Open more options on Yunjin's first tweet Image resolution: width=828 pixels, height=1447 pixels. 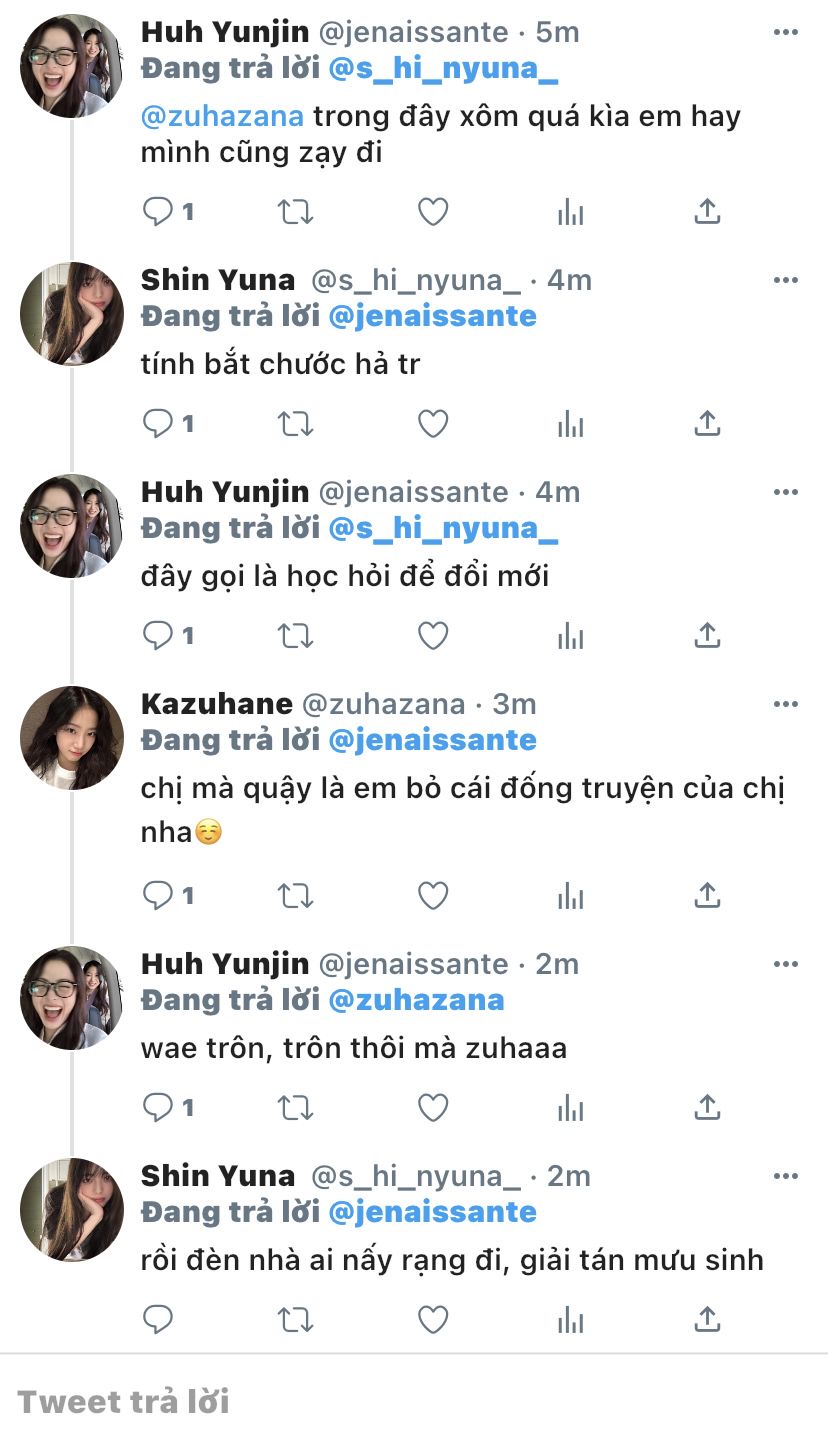pos(786,32)
